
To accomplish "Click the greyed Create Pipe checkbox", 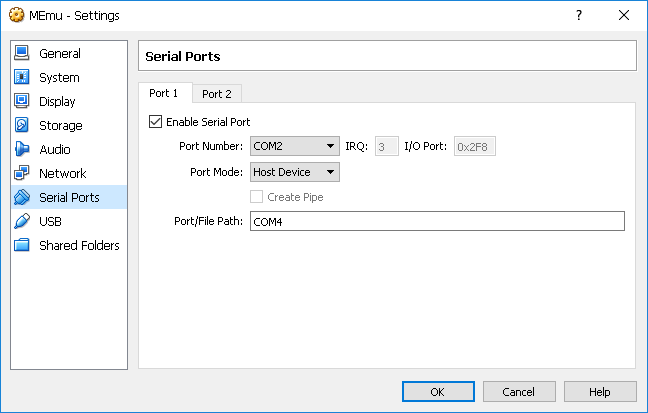I will coord(257,197).
